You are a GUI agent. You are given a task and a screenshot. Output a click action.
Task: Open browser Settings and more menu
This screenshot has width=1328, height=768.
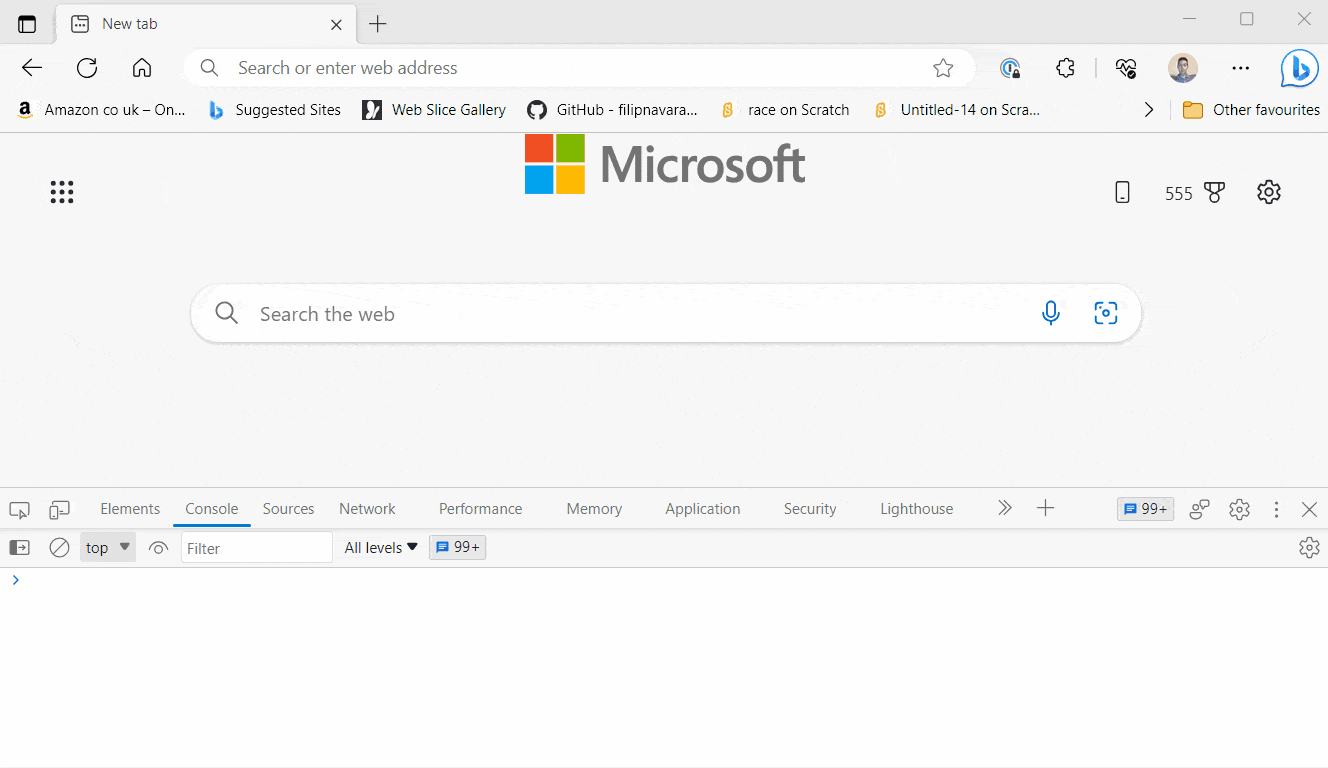[x=1241, y=68]
